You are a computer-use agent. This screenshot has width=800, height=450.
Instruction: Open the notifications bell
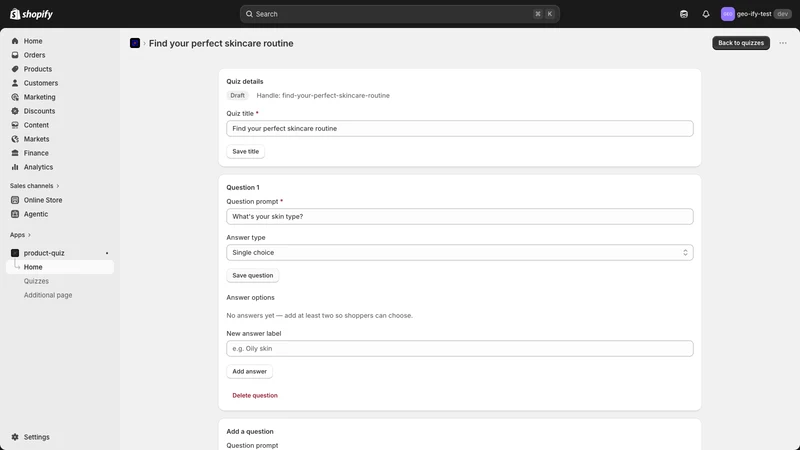coord(706,14)
